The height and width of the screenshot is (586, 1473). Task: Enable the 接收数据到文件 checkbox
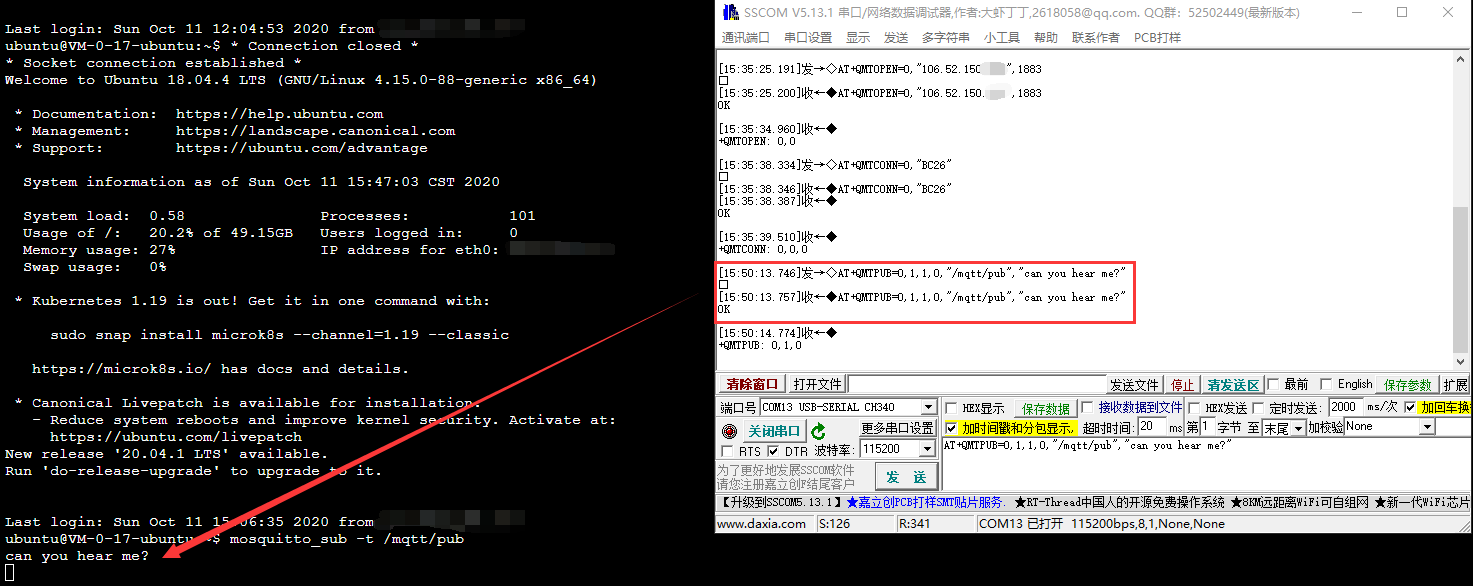pos(1089,408)
